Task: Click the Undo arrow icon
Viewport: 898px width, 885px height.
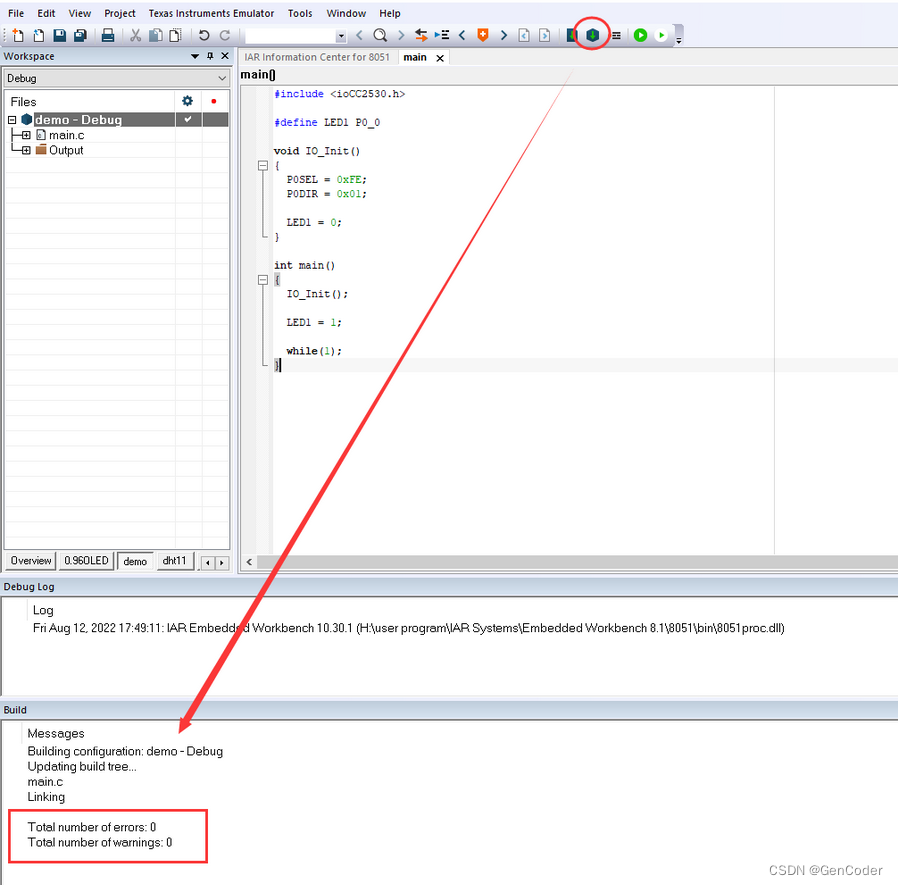Action: click(x=204, y=36)
